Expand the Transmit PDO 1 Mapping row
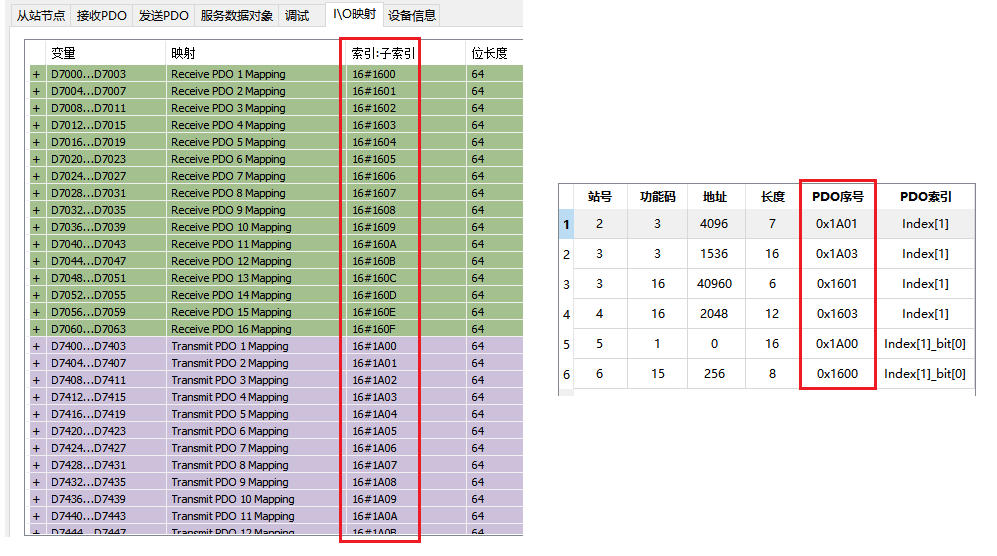Viewport: 997px width, 556px height. coord(37,346)
